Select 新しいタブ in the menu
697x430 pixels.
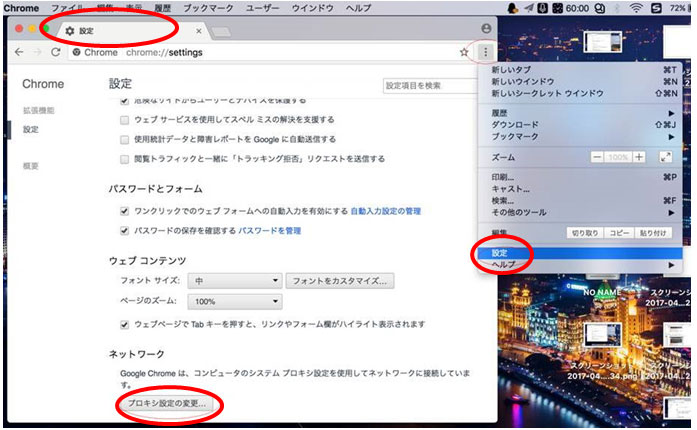(x=580, y=70)
